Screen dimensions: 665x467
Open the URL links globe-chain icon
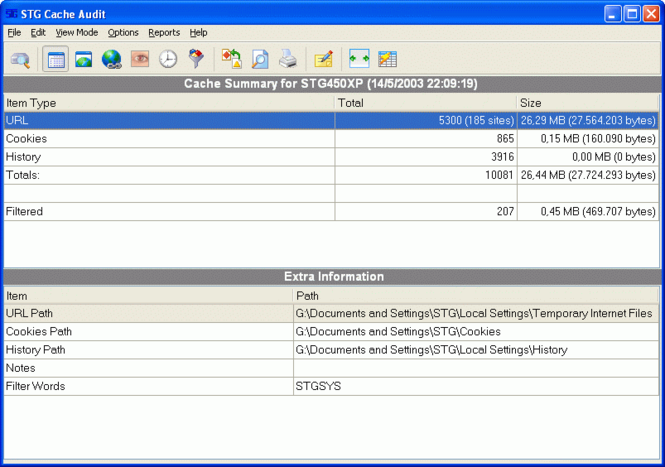click(112, 60)
